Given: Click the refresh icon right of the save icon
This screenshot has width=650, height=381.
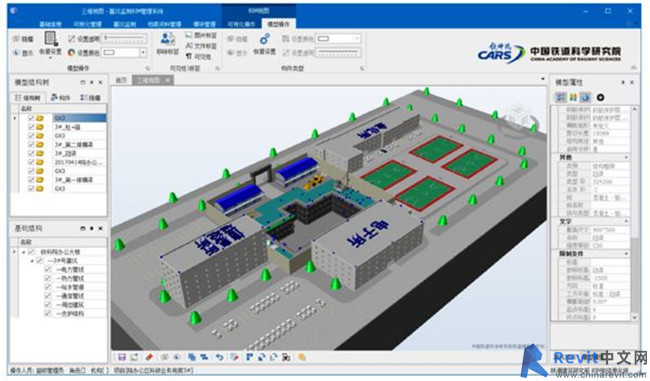Looking at the screenshot, I should [135, 357].
